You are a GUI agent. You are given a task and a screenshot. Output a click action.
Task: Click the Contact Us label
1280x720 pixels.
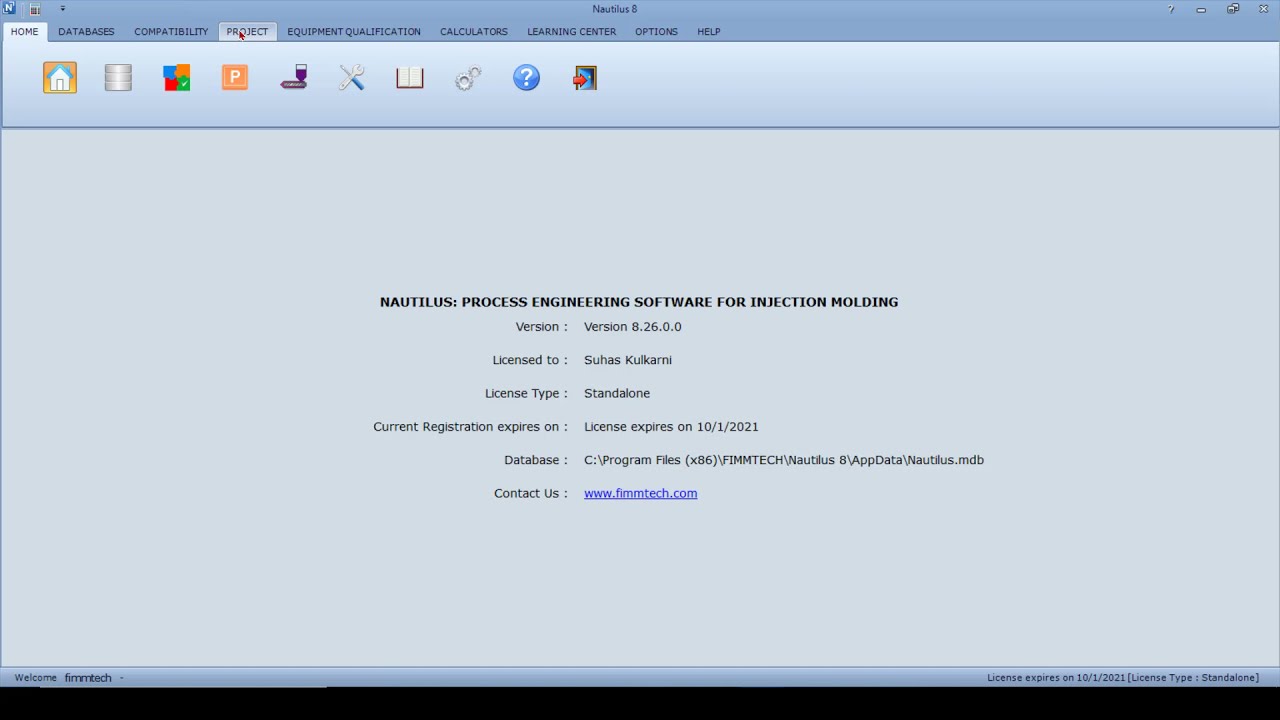(x=530, y=493)
